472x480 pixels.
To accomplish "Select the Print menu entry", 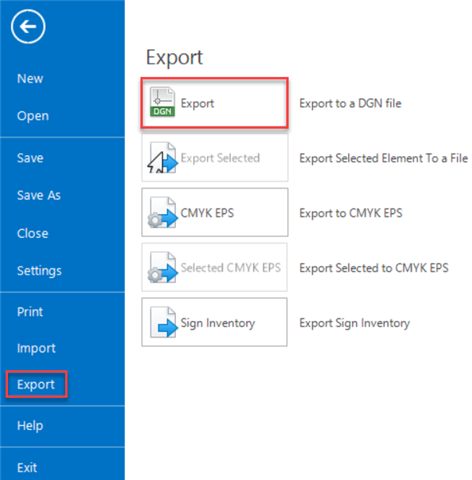I will coord(30,312).
